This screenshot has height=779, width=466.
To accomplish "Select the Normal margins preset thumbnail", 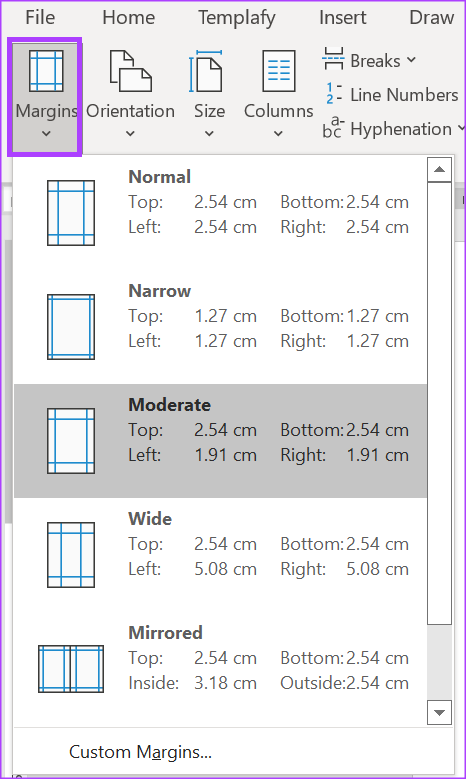I will (71, 213).
